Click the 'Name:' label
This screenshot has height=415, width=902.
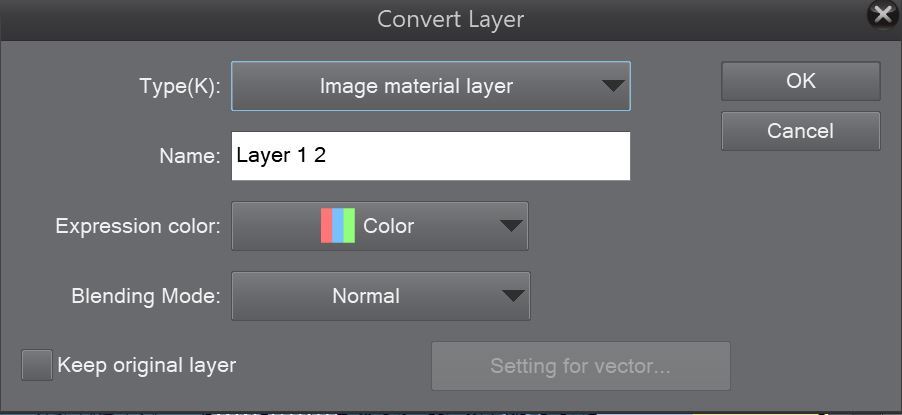click(x=190, y=157)
